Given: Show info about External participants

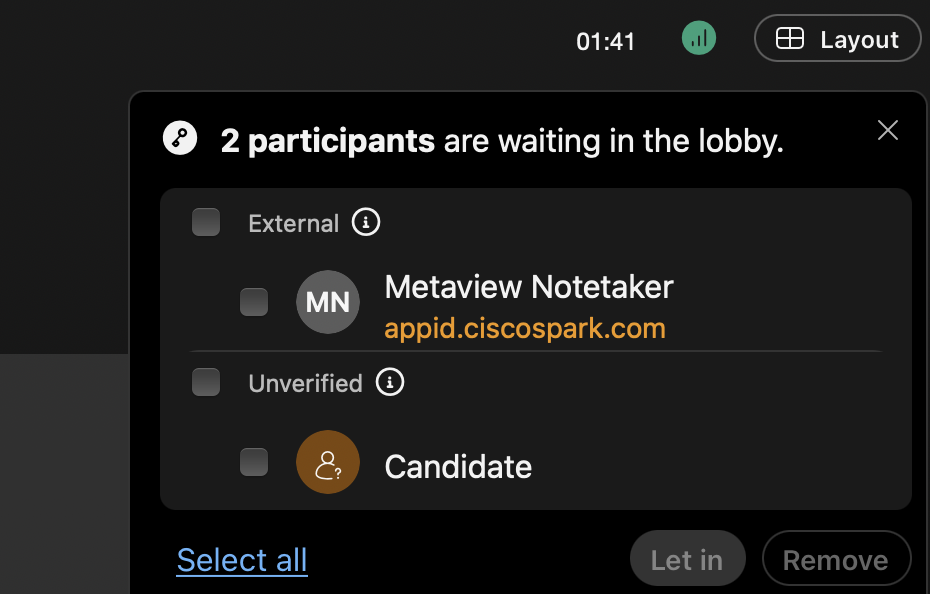Looking at the screenshot, I should click(x=367, y=222).
